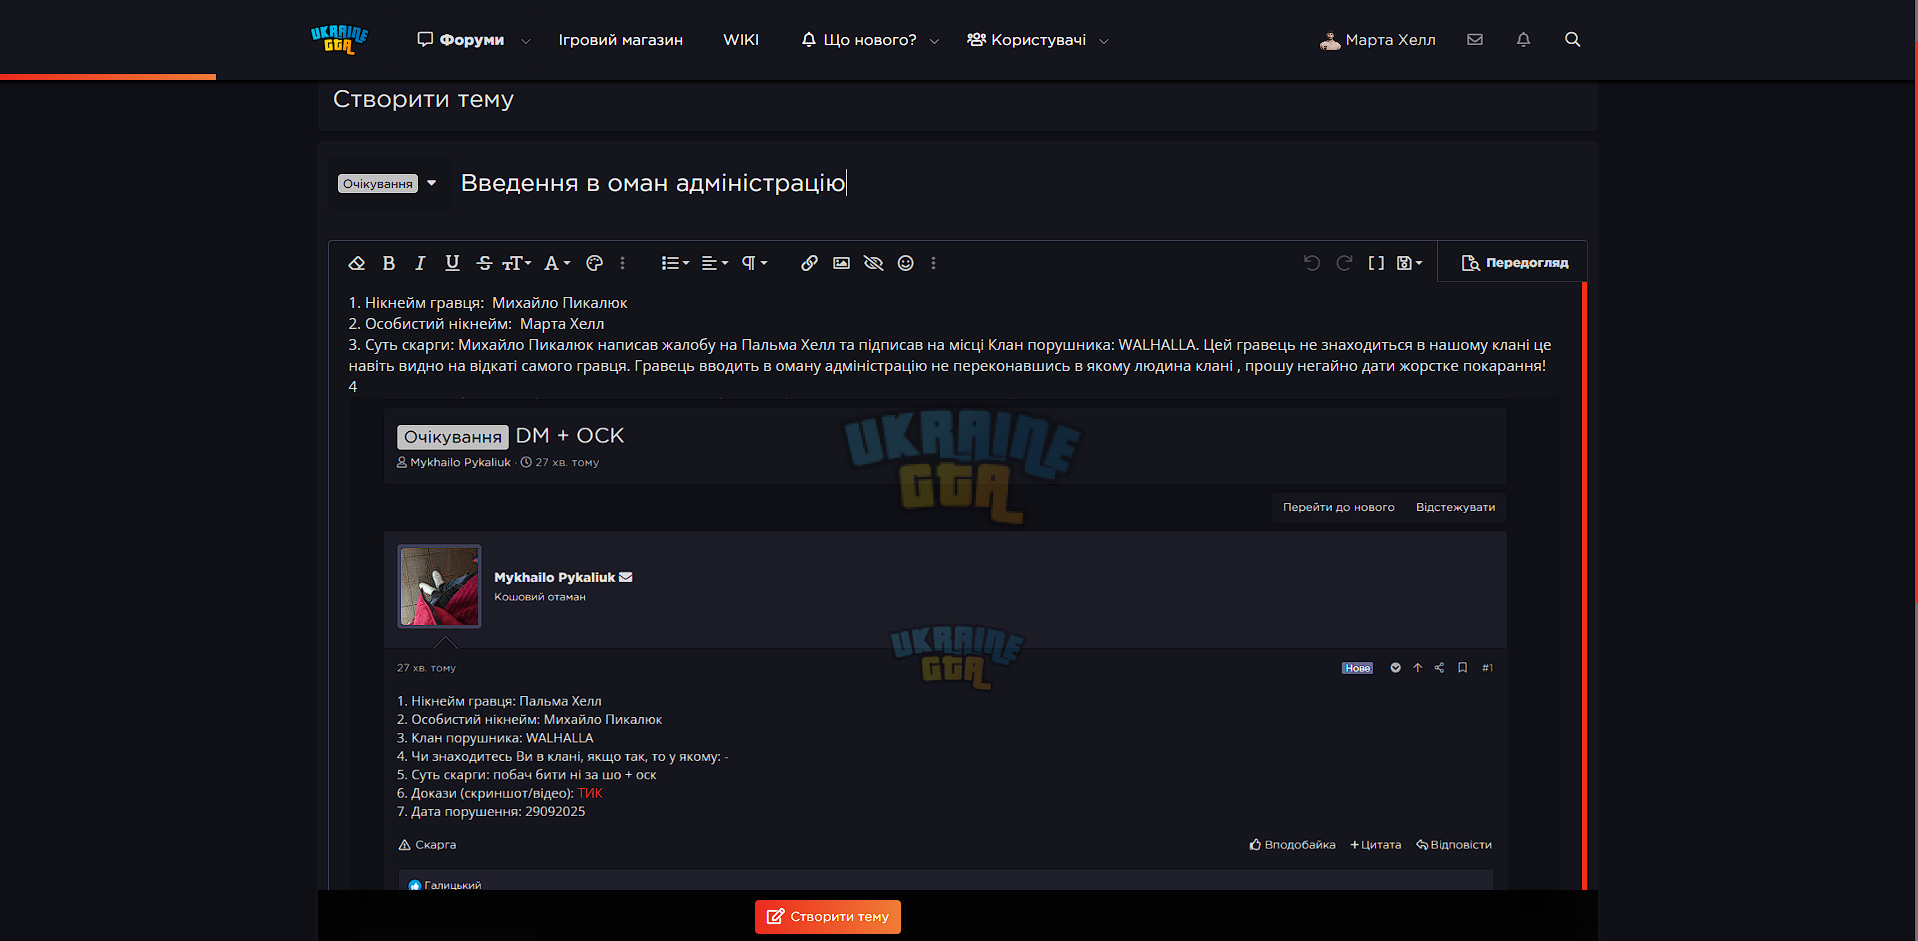Open more text options after palette
1918x941 pixels.
[622, 263]
